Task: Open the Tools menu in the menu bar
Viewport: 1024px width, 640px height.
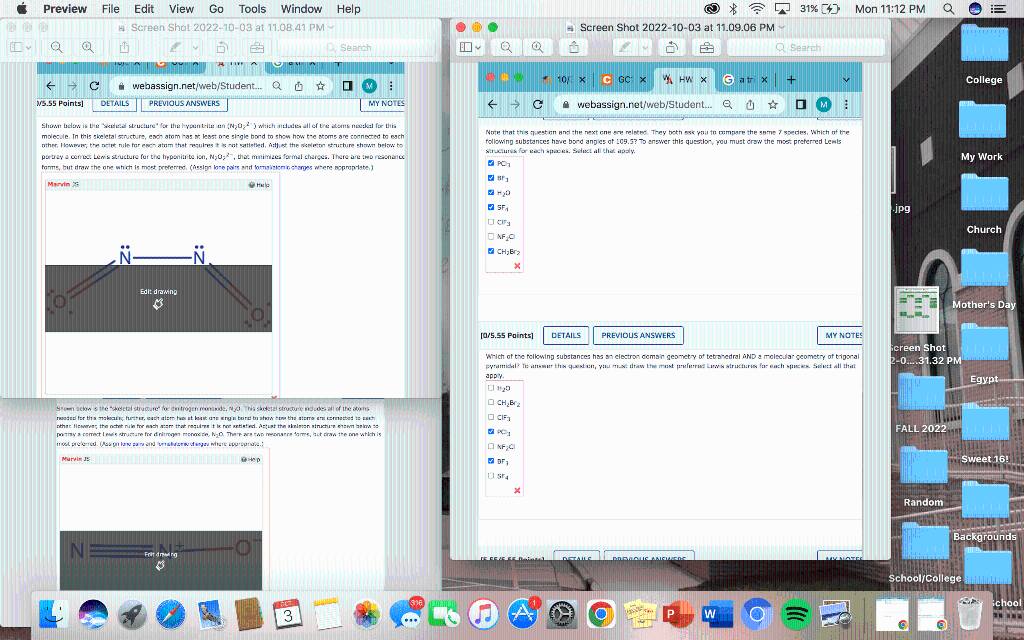Action: (252, 9)
